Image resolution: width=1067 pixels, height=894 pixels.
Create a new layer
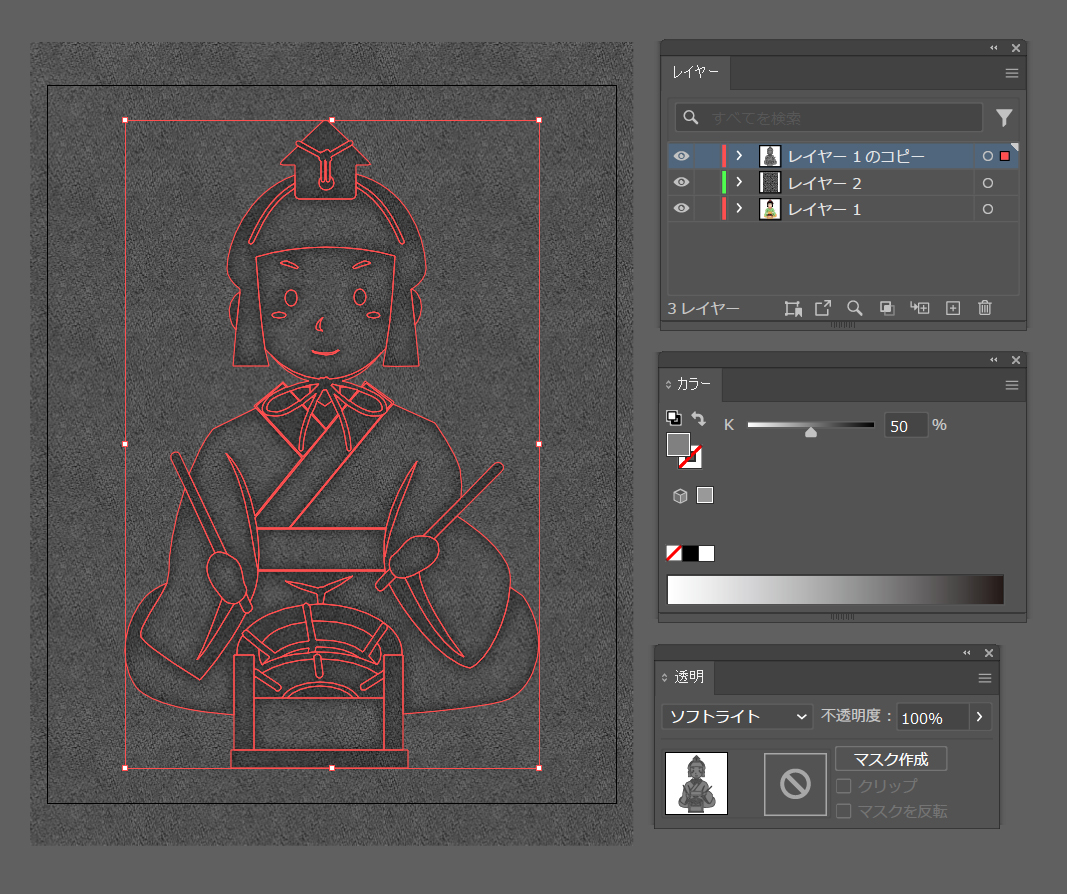tap(952, 308)
